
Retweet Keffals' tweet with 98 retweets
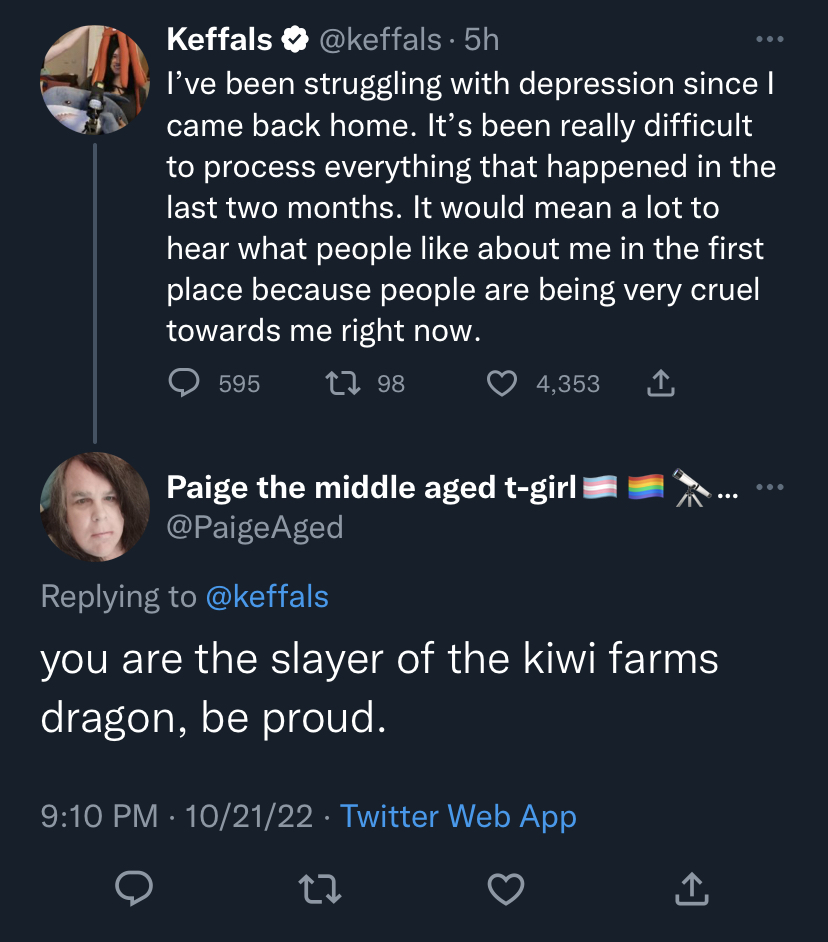[342, 383]
